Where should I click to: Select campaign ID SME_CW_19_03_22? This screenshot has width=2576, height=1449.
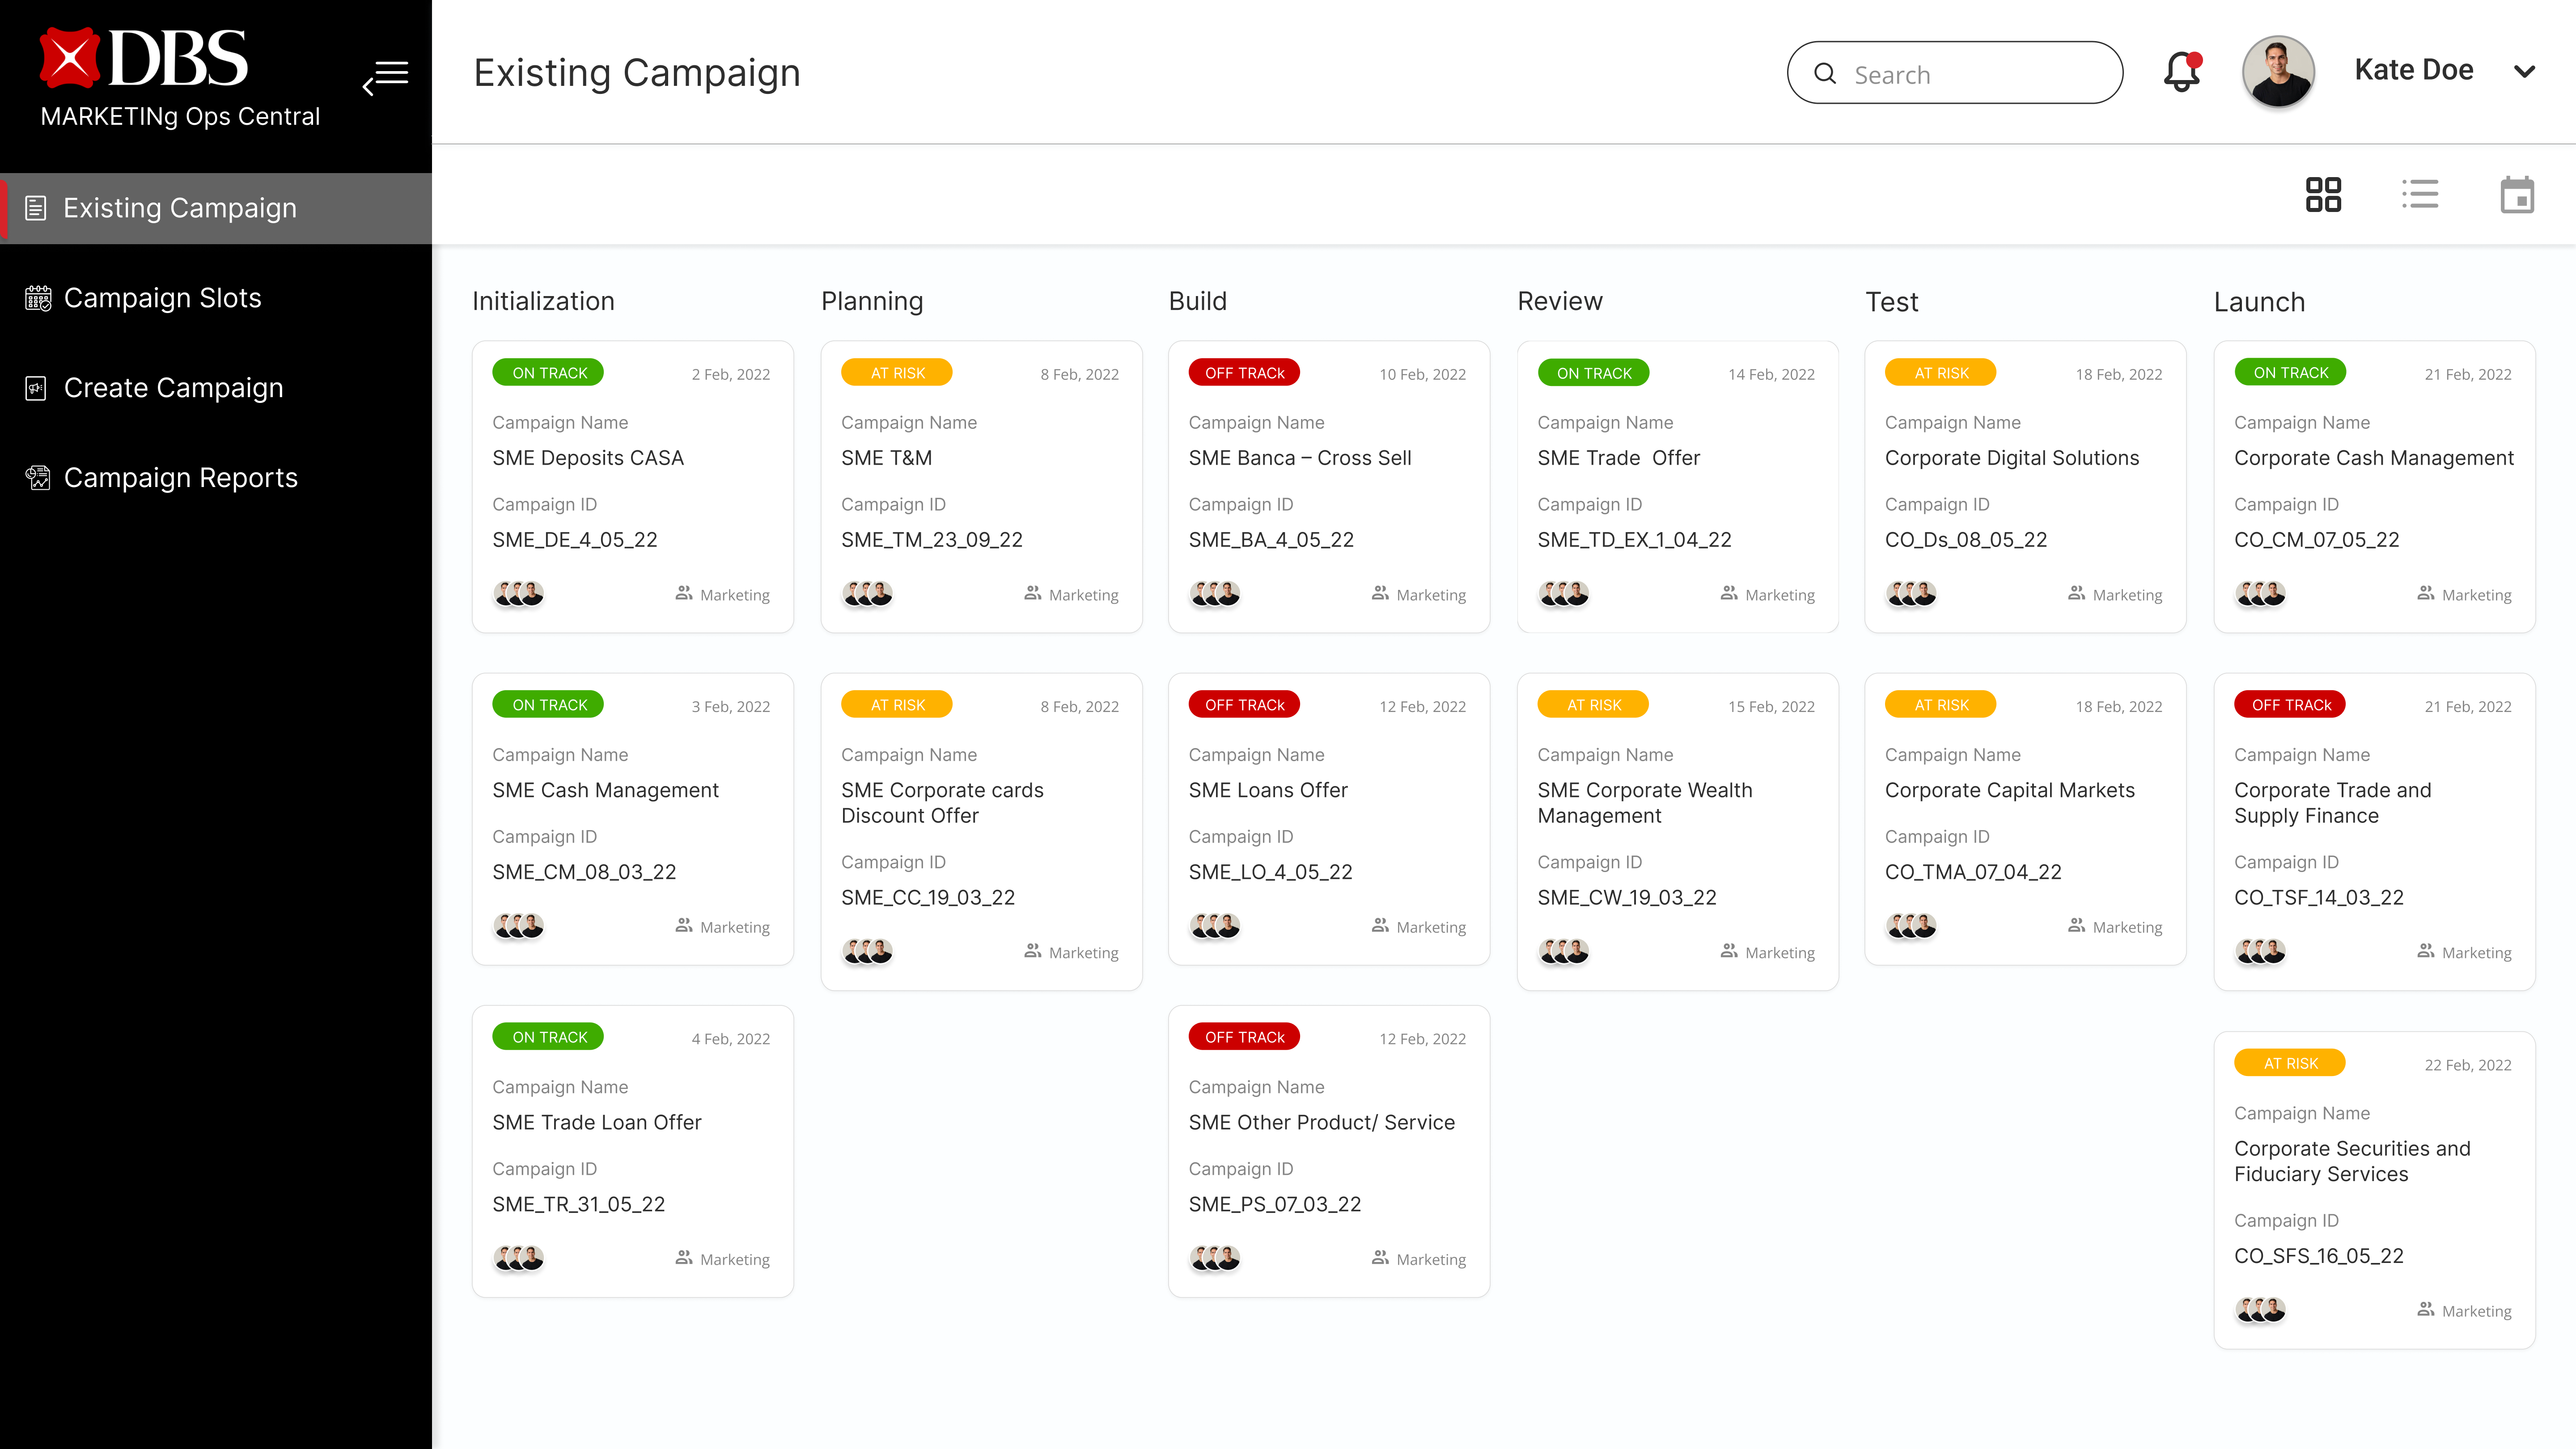[x=1627, y=898]
